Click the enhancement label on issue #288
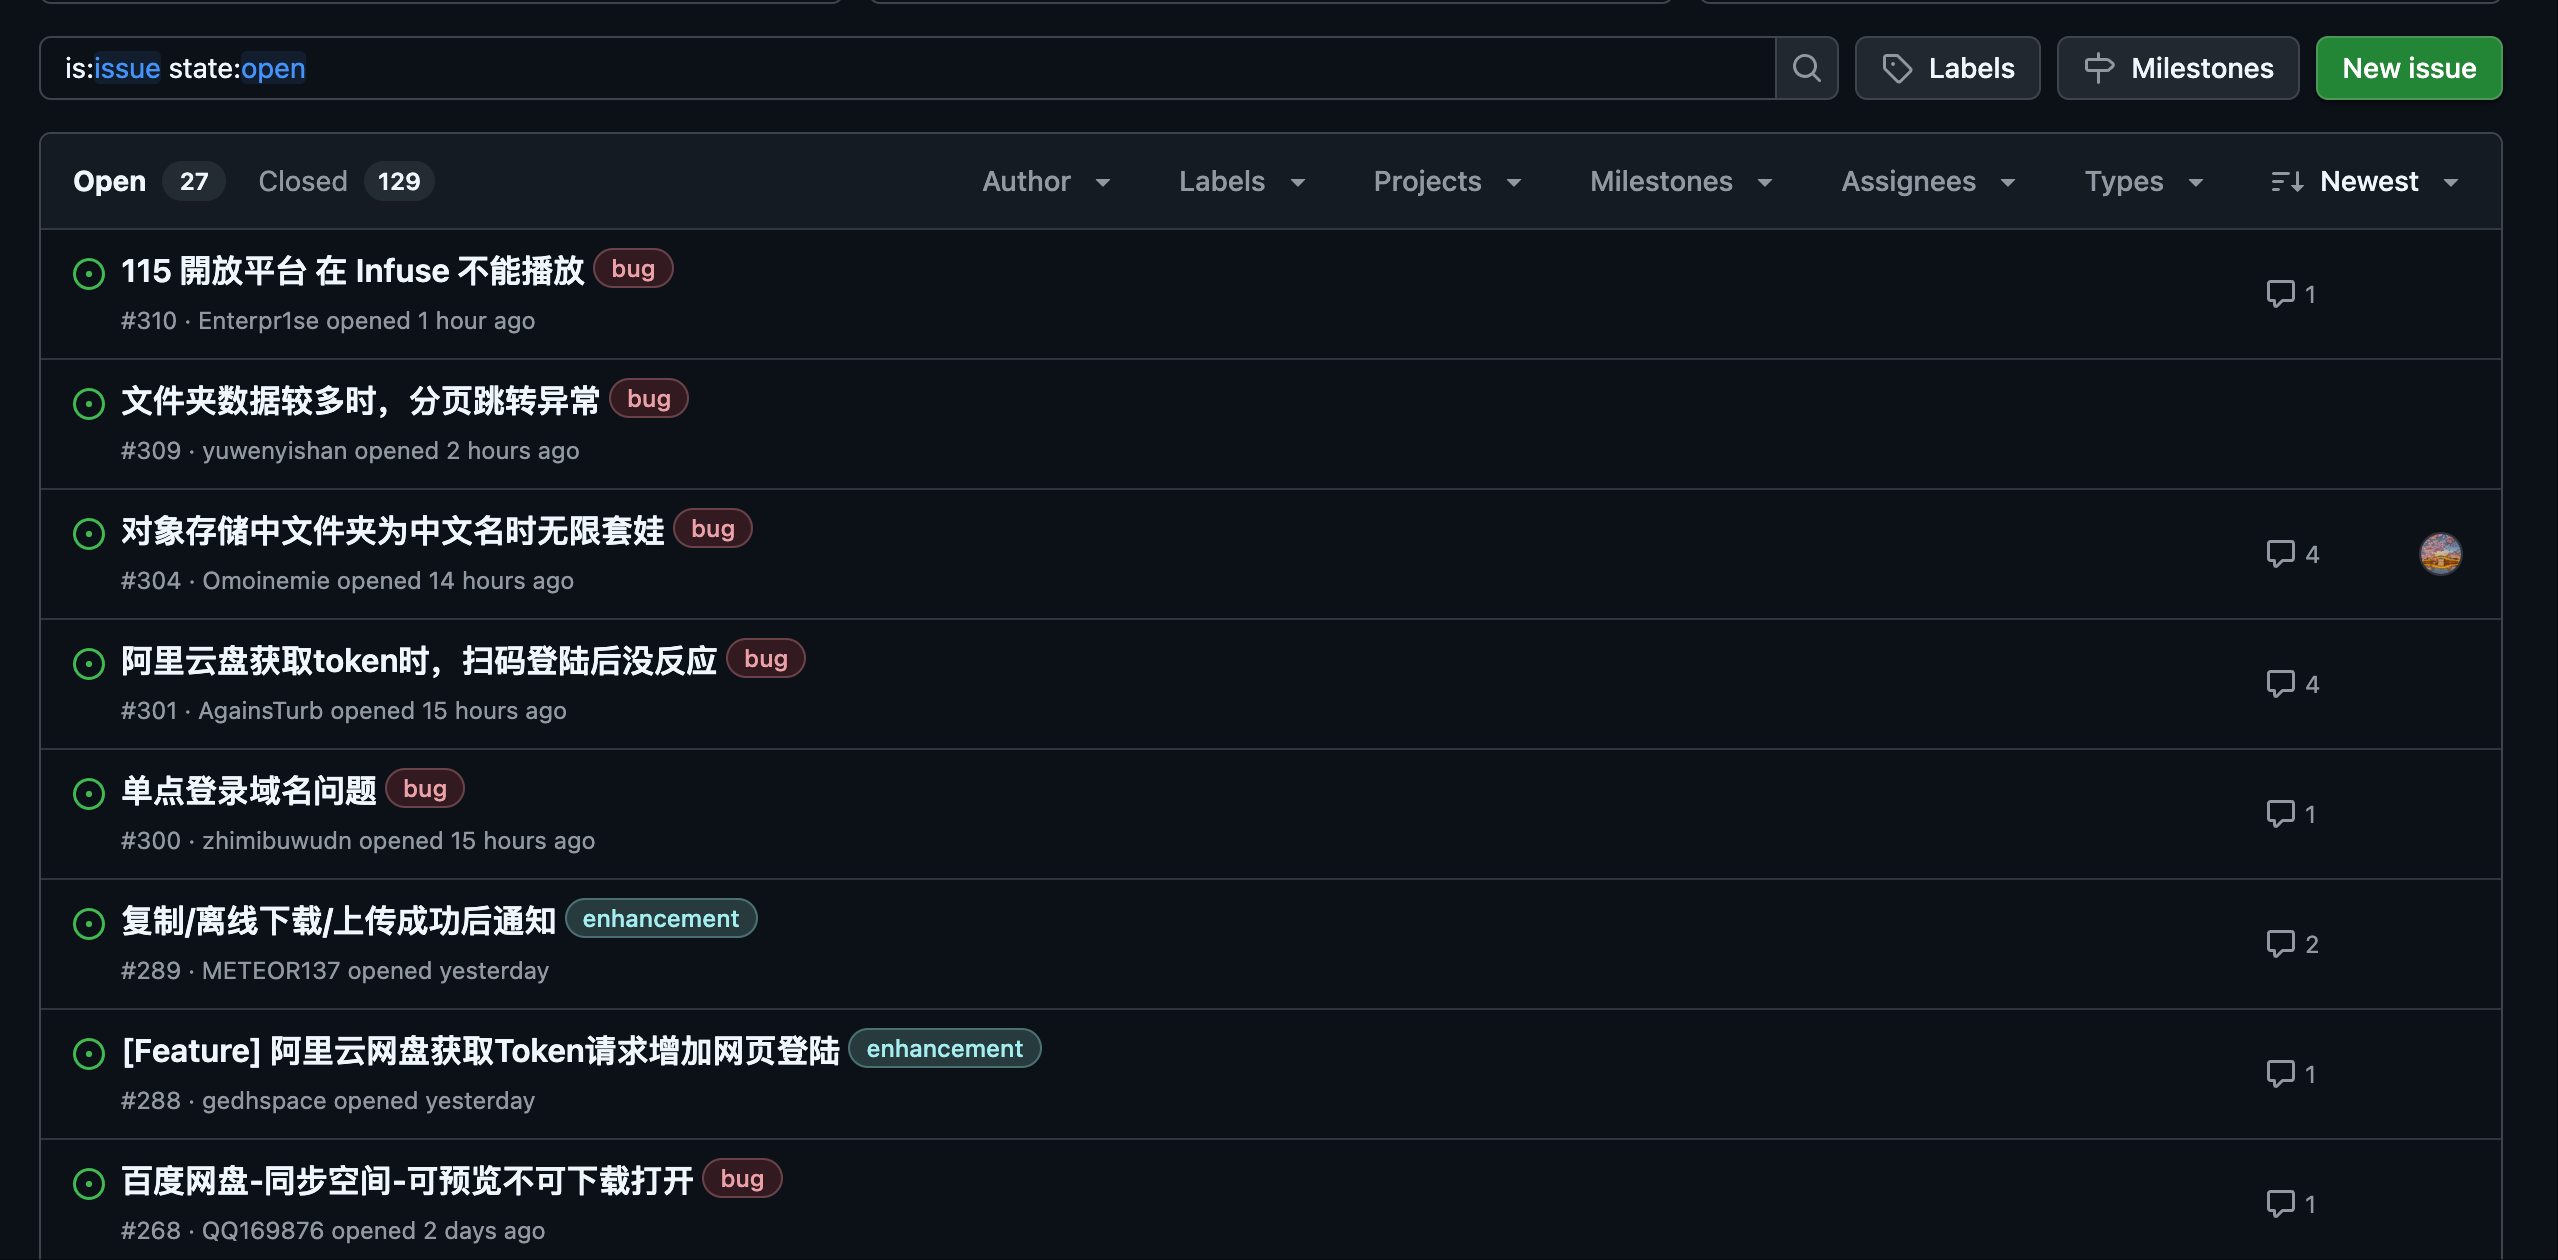The height and width of the screenshot is (1260, 2558). 944,1049
